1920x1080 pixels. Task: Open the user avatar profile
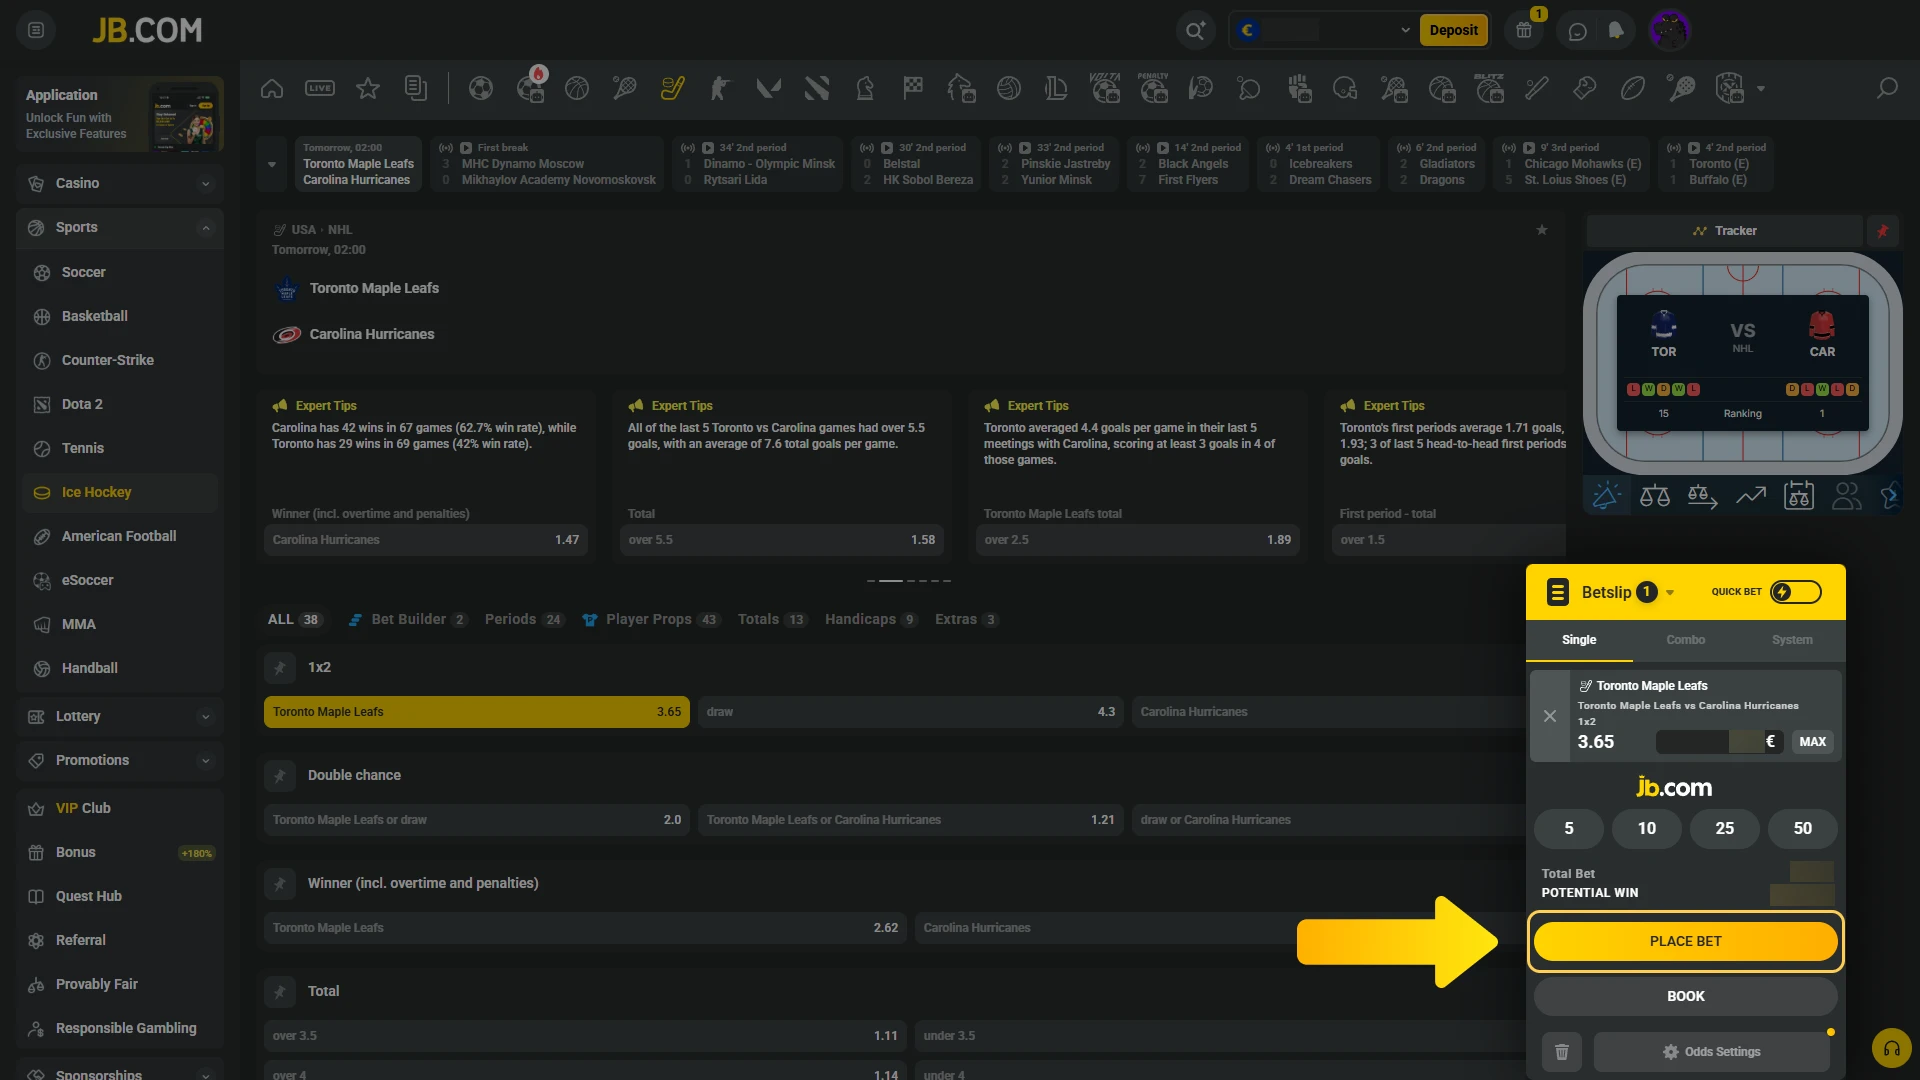(x=1669, y=30)
